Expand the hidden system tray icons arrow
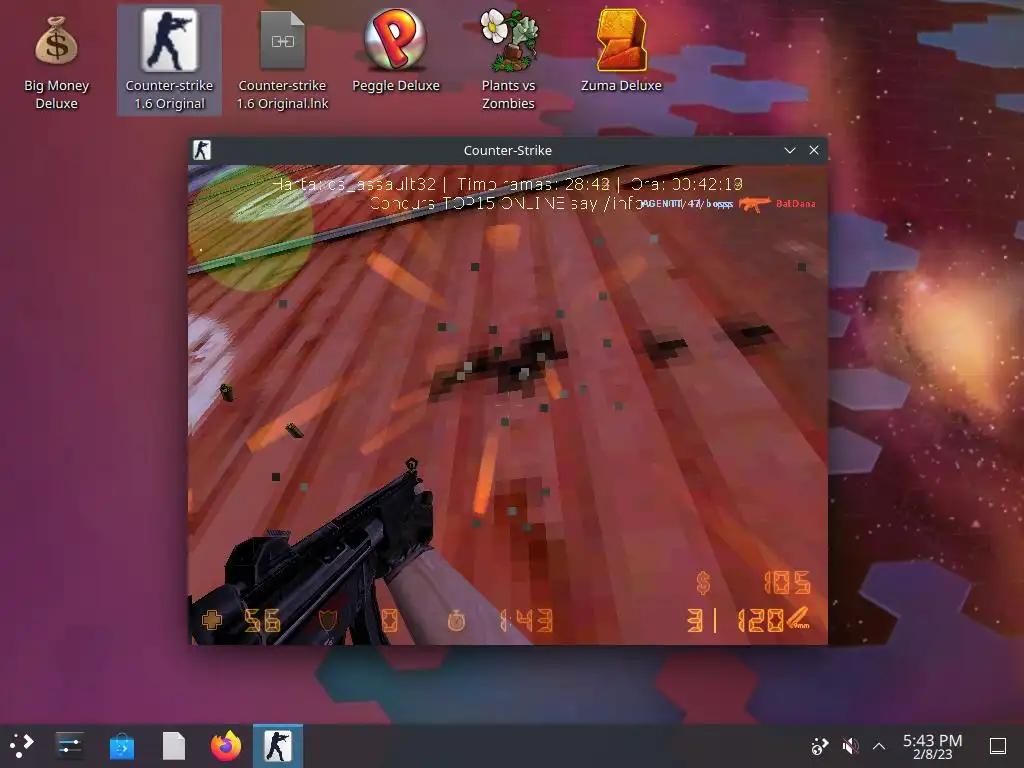Viewport: 1024px width, 768px height. (x=879, y=746)
